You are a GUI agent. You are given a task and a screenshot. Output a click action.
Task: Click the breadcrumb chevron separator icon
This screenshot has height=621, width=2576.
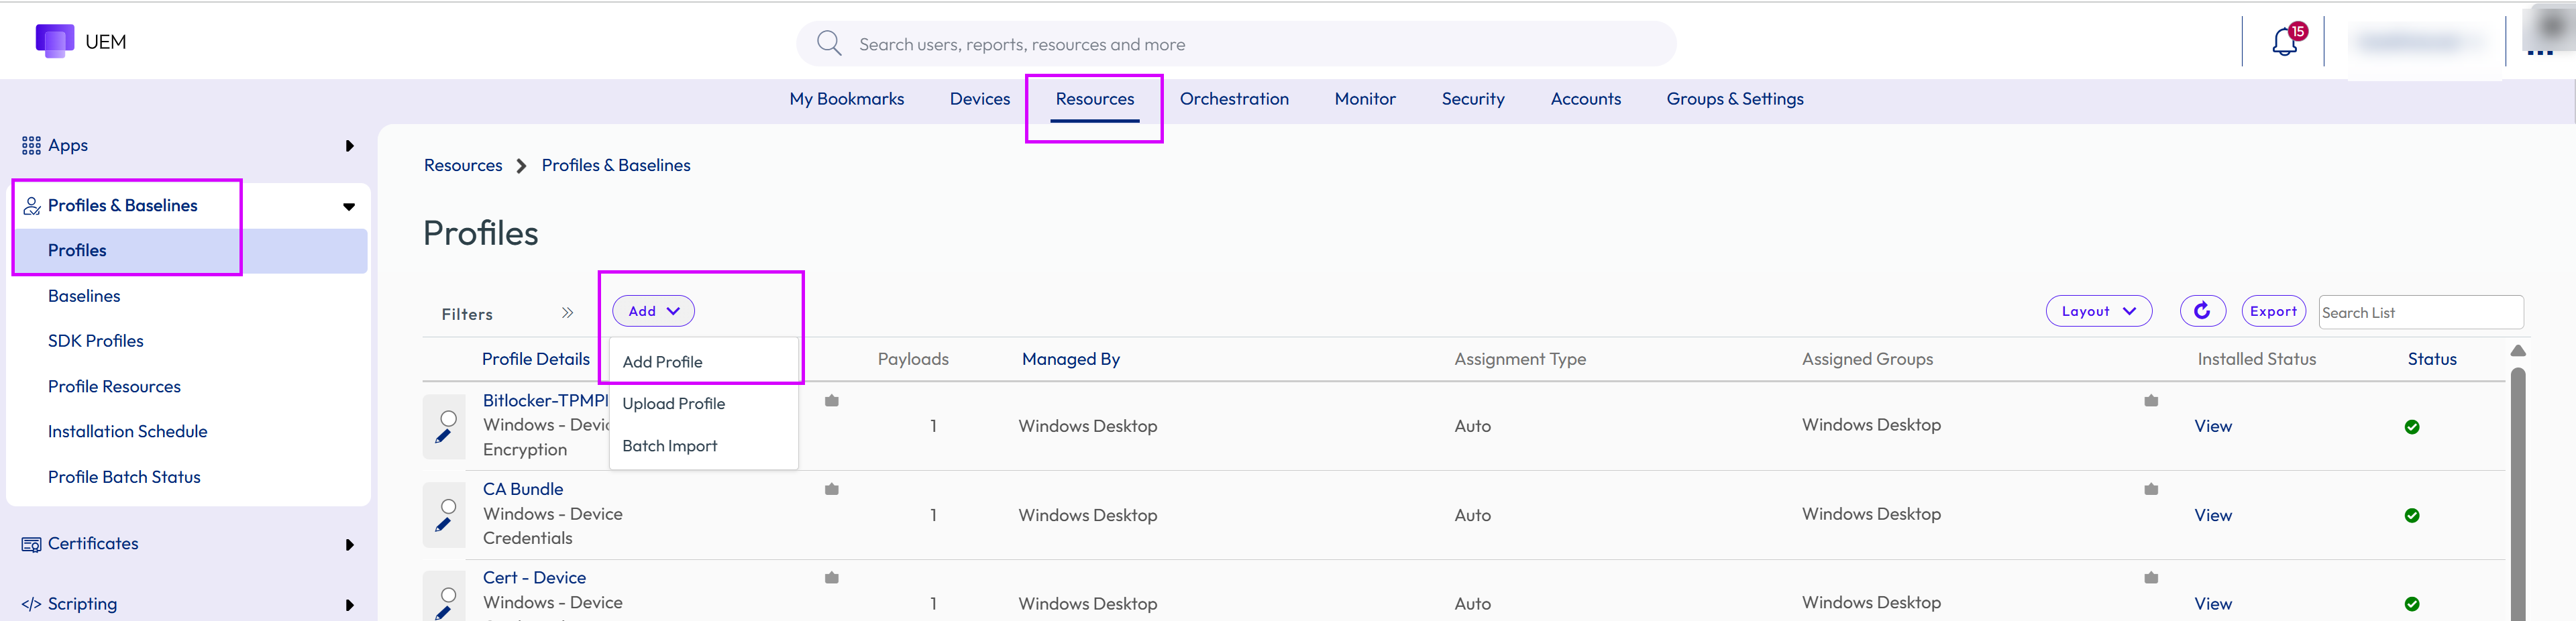coord(521,166)
